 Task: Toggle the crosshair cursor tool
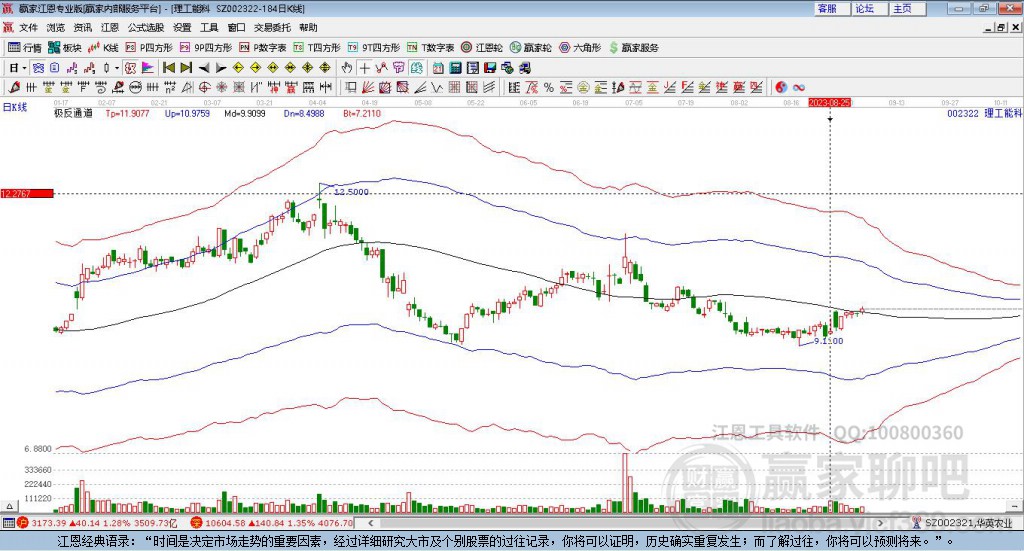tap(364, 68)
